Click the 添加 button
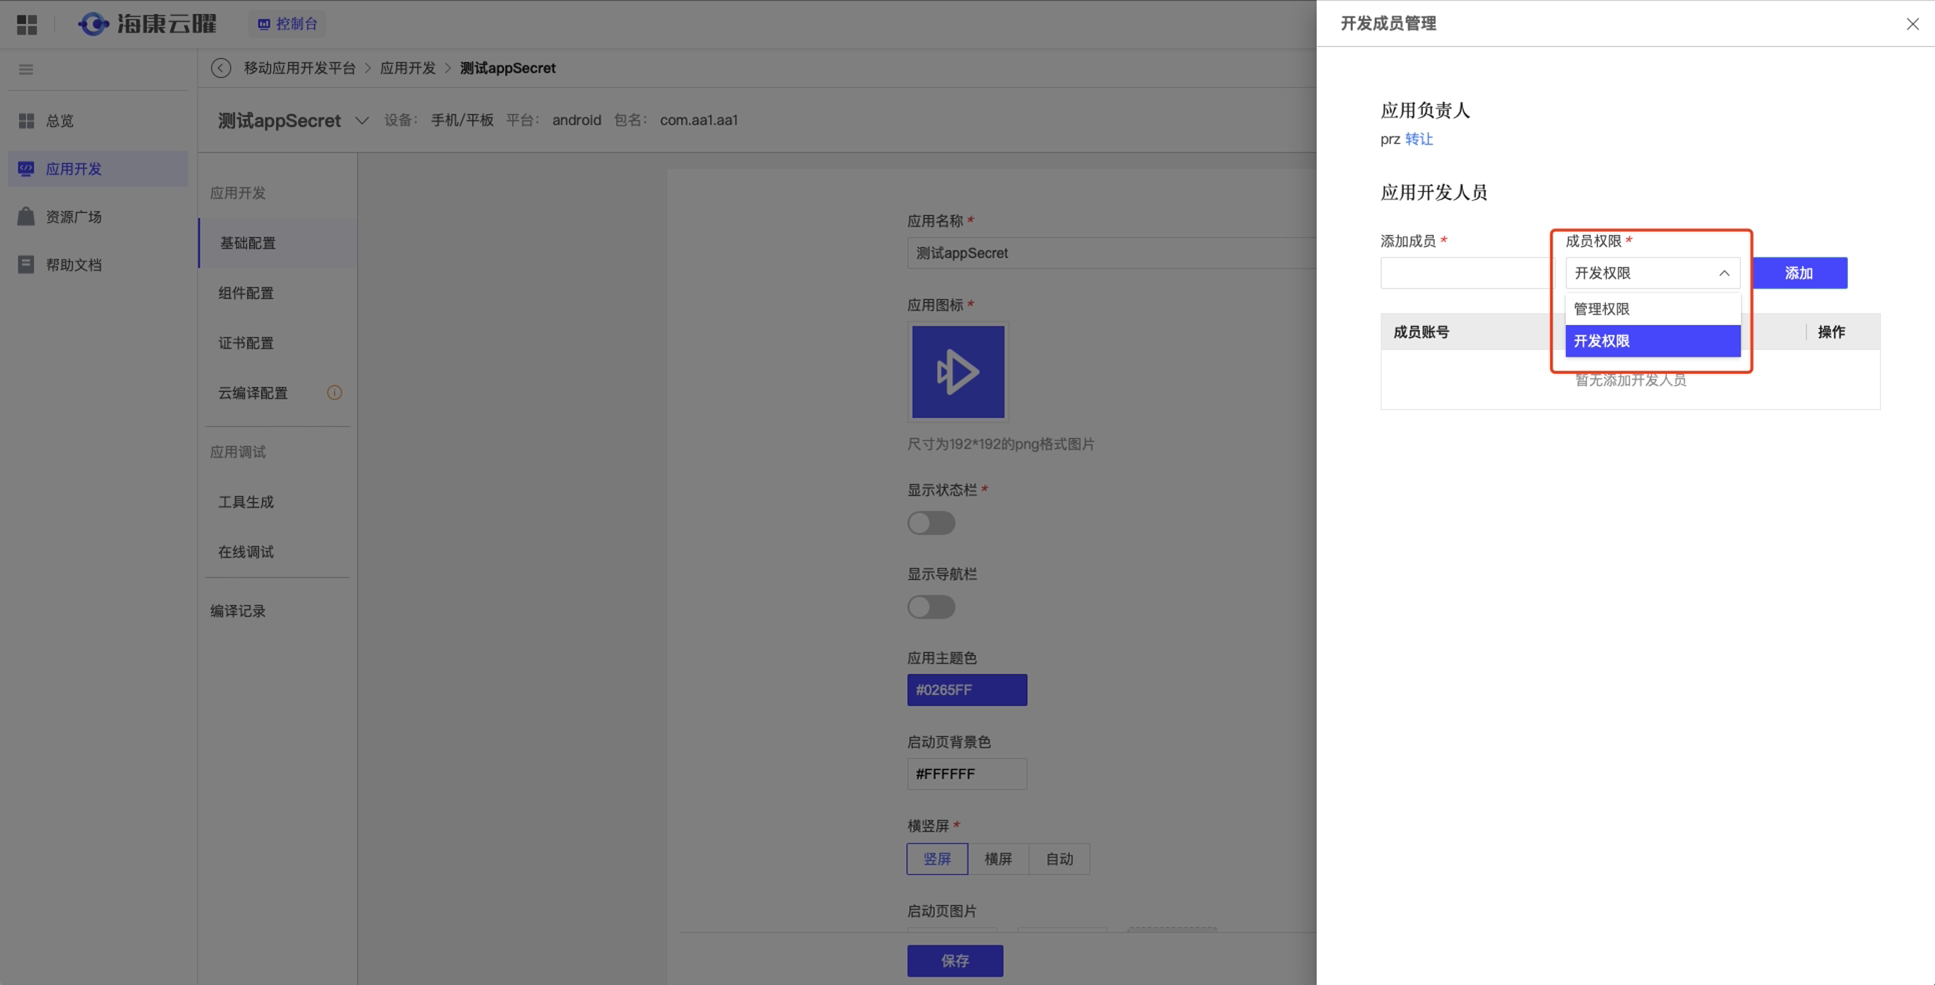 click(1799, 273)
